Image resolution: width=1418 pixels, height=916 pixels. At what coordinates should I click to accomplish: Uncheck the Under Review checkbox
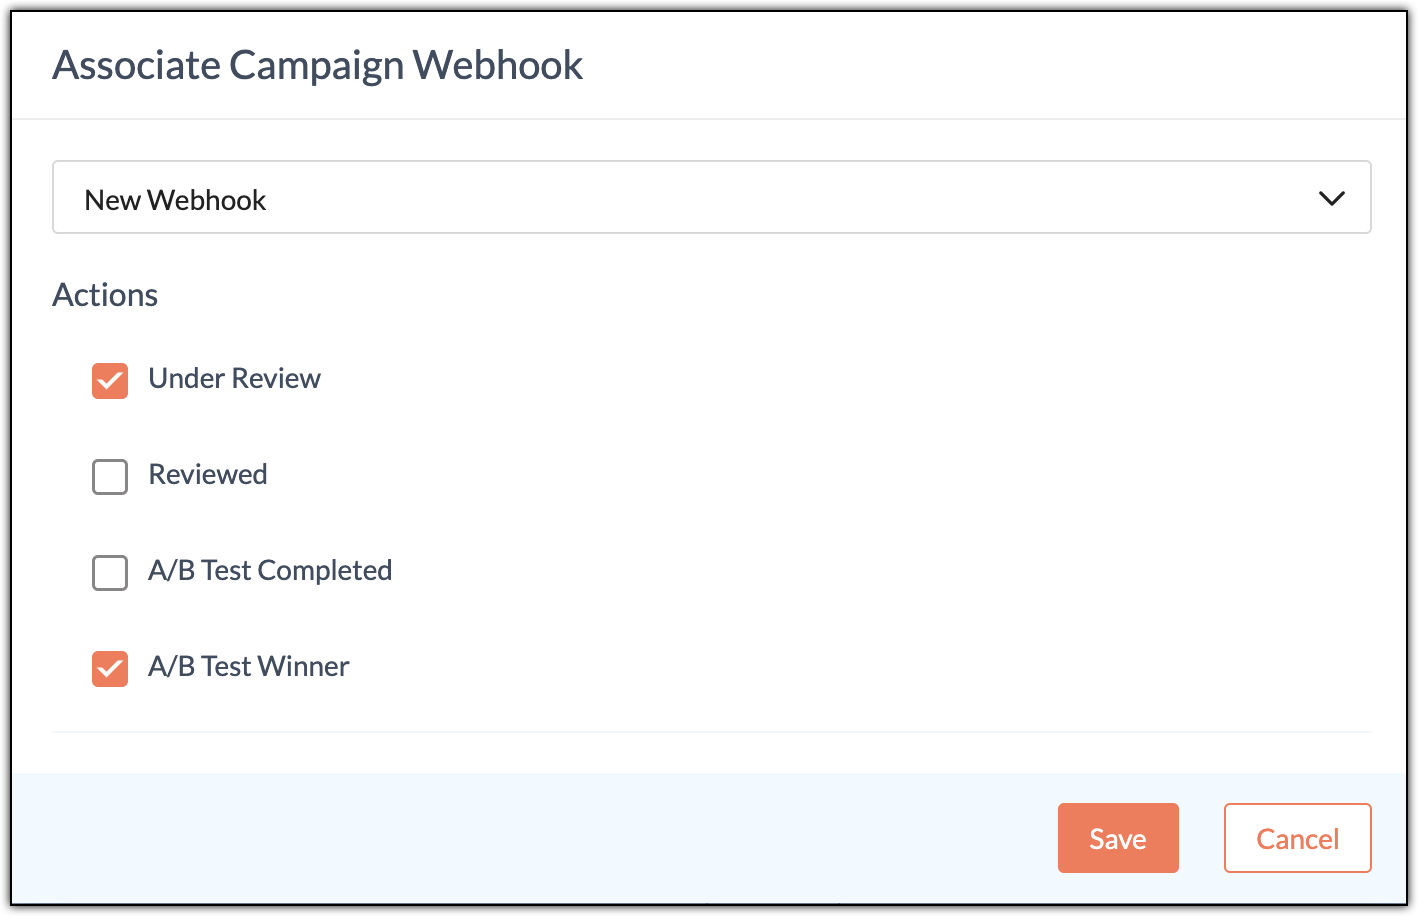pos(110,380)
